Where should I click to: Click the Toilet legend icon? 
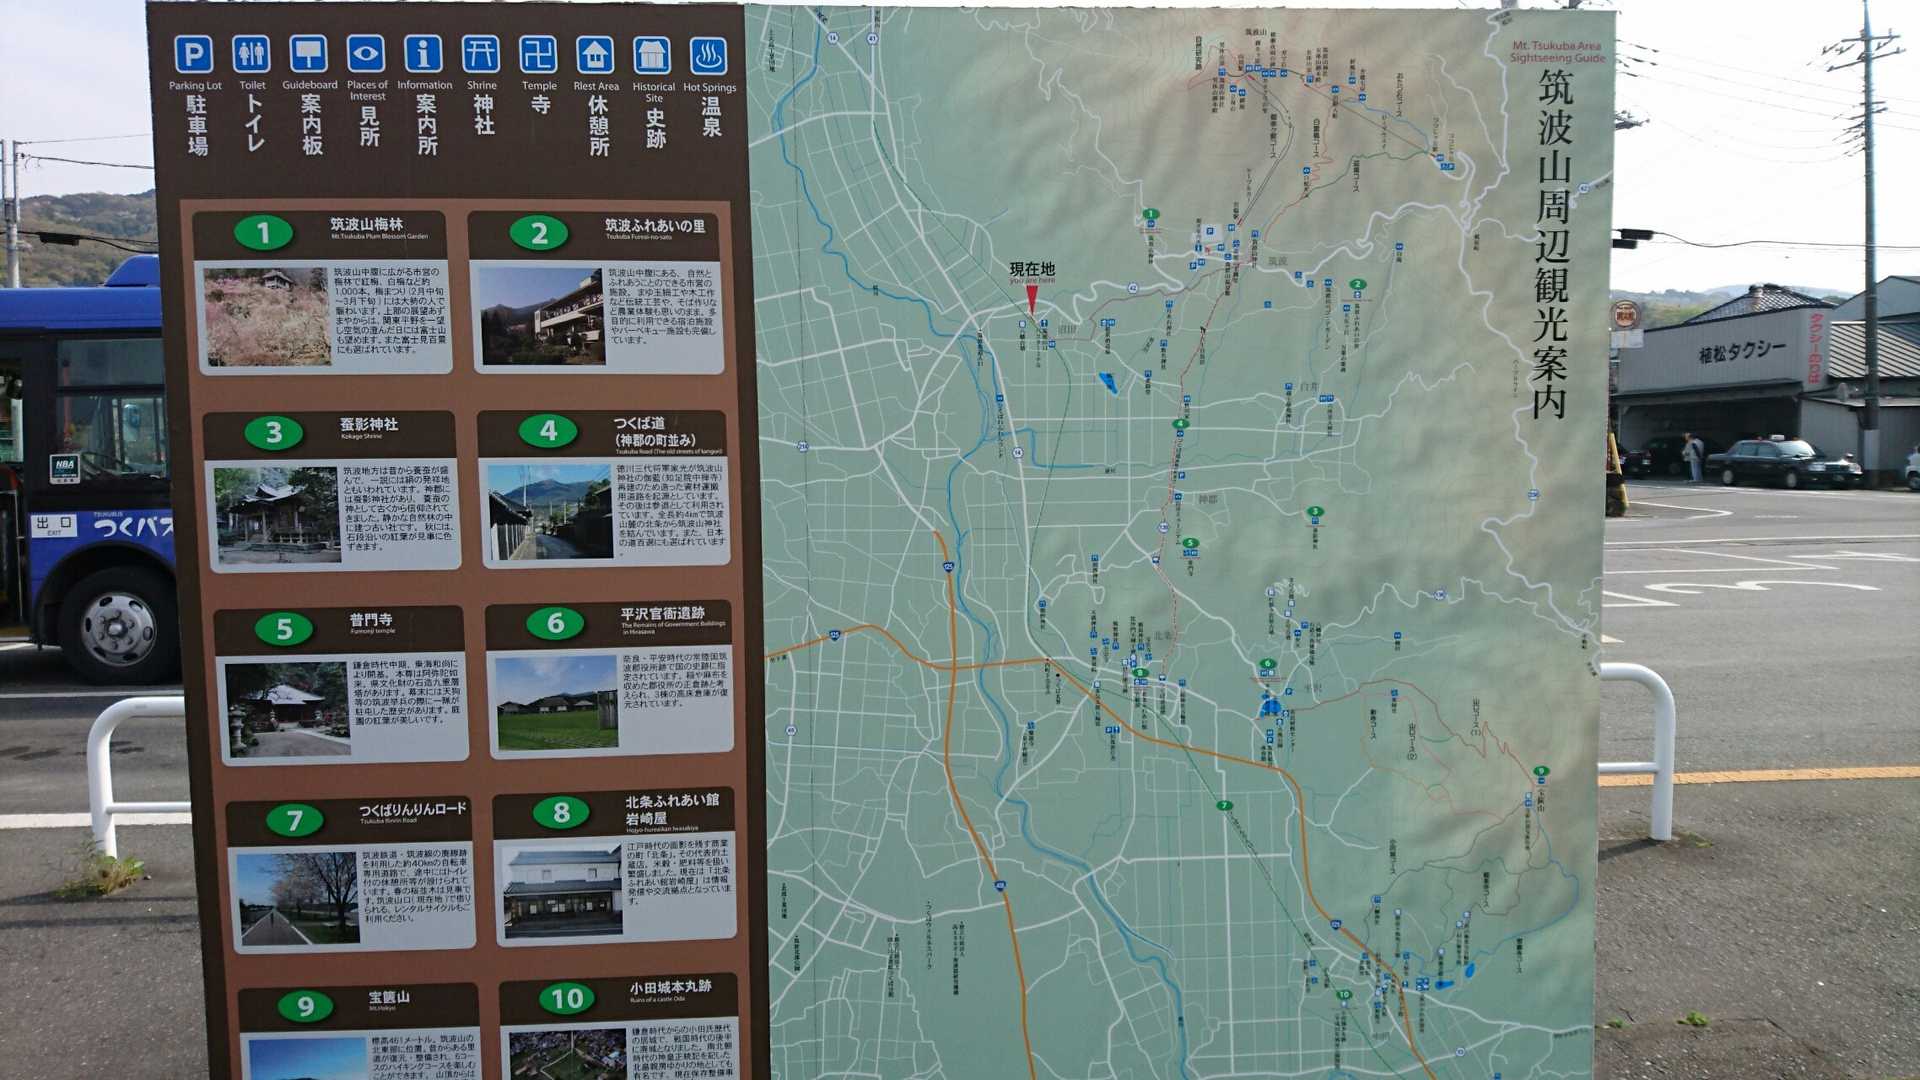point(251,55)
